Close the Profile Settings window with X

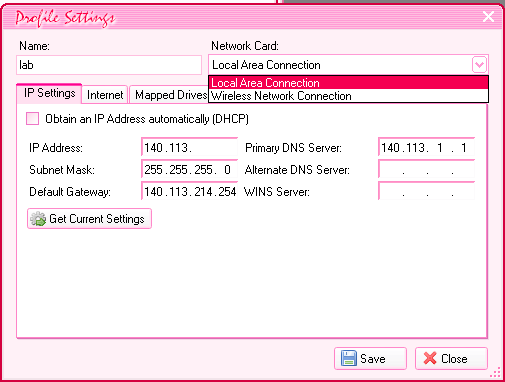tap(488, 16)
